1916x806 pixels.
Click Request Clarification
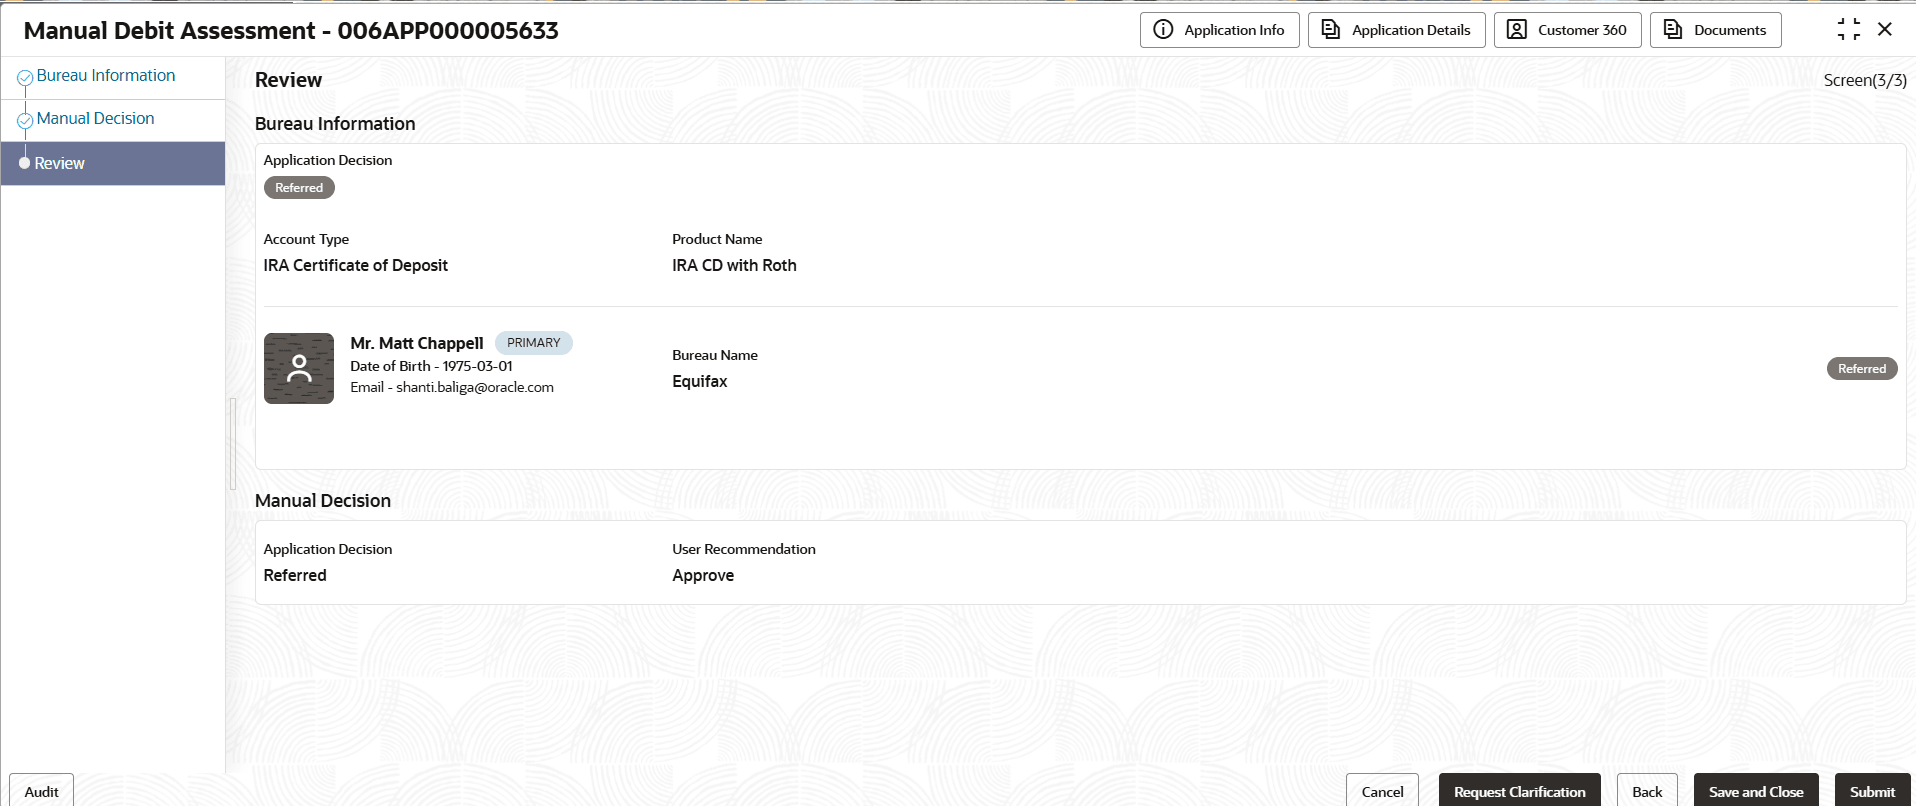(1520, 791)
